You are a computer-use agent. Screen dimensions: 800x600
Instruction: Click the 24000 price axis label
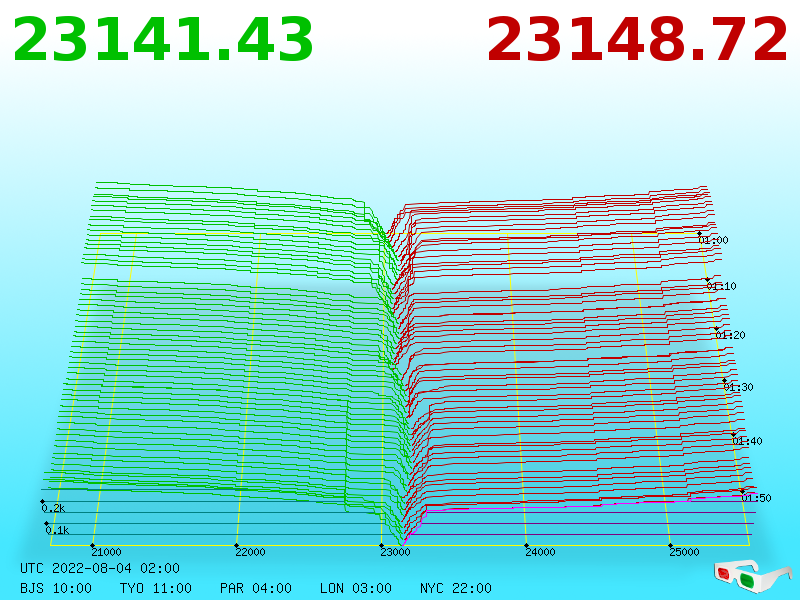click(x=540, y=552)
